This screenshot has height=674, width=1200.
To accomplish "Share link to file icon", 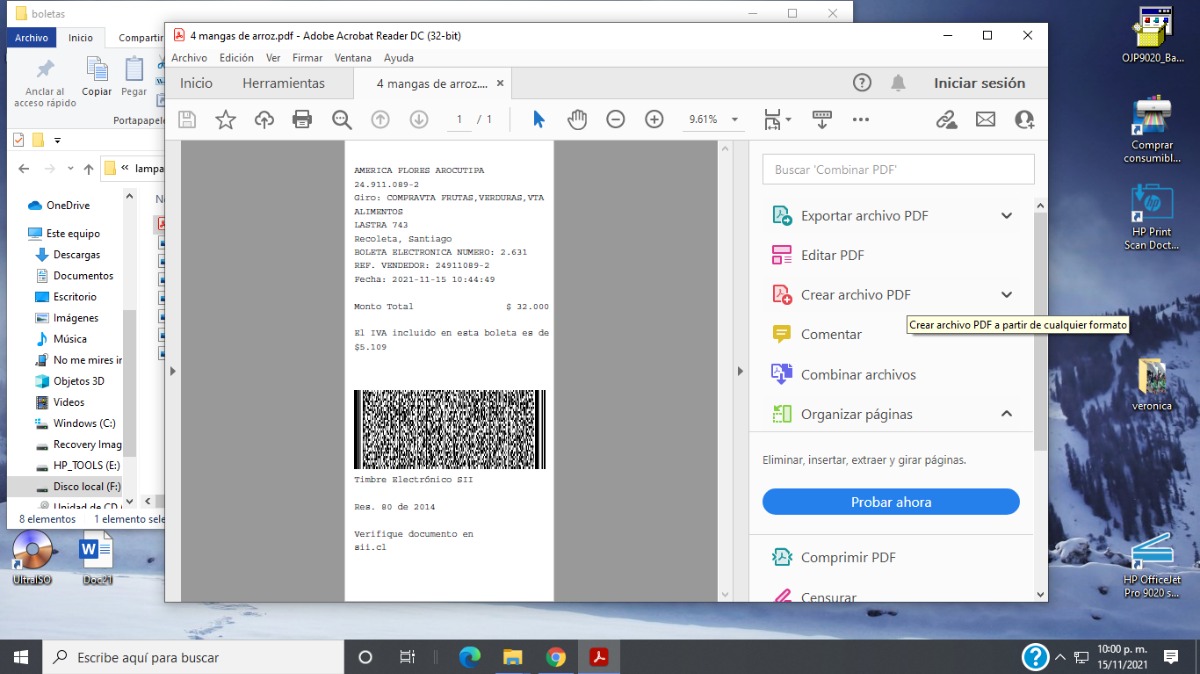I will 946,120.
